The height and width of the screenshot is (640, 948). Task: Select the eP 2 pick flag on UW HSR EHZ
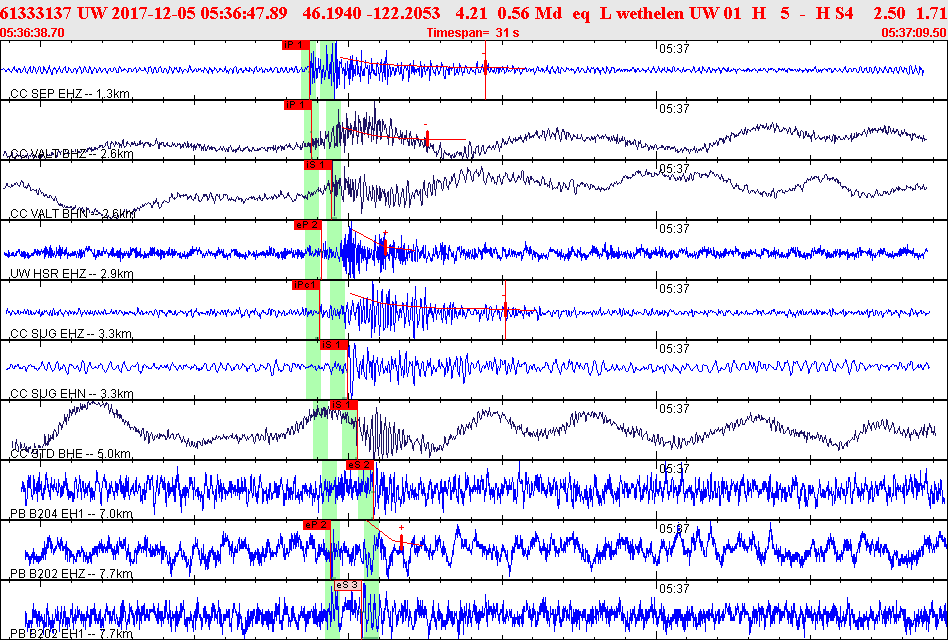[x=308, y=225]
